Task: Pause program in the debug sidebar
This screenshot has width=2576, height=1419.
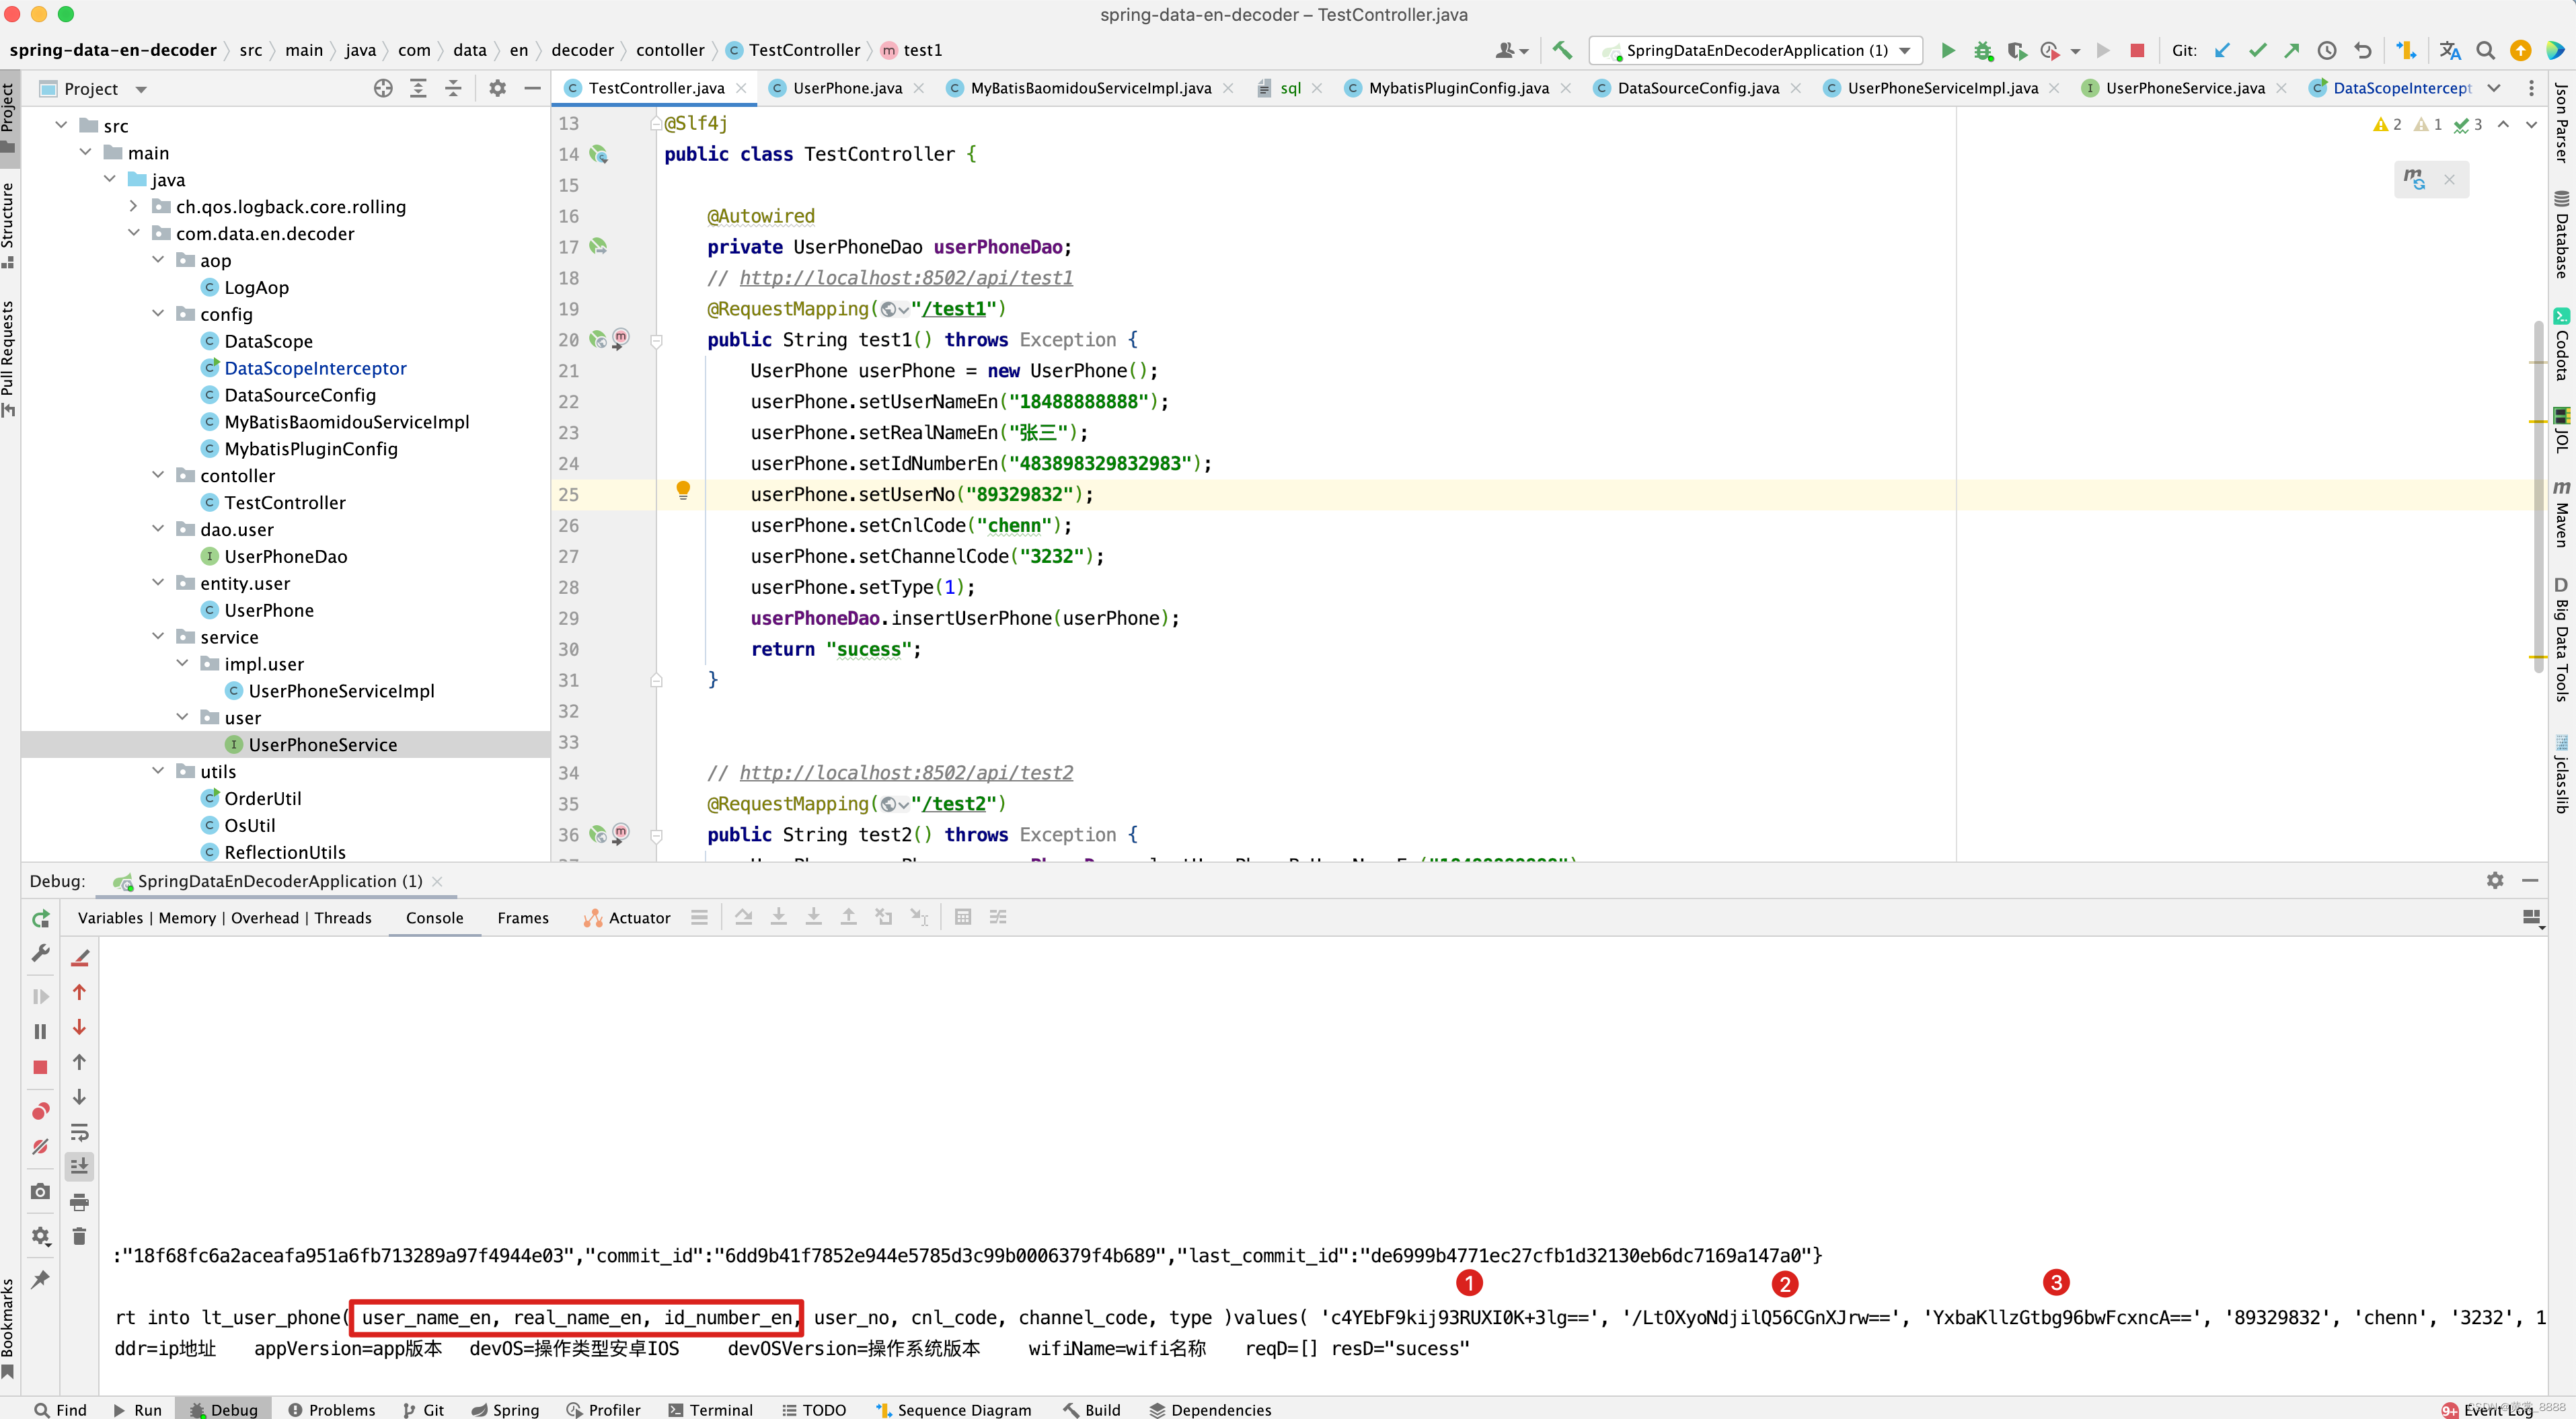Action: click(x=41, y=1031)
